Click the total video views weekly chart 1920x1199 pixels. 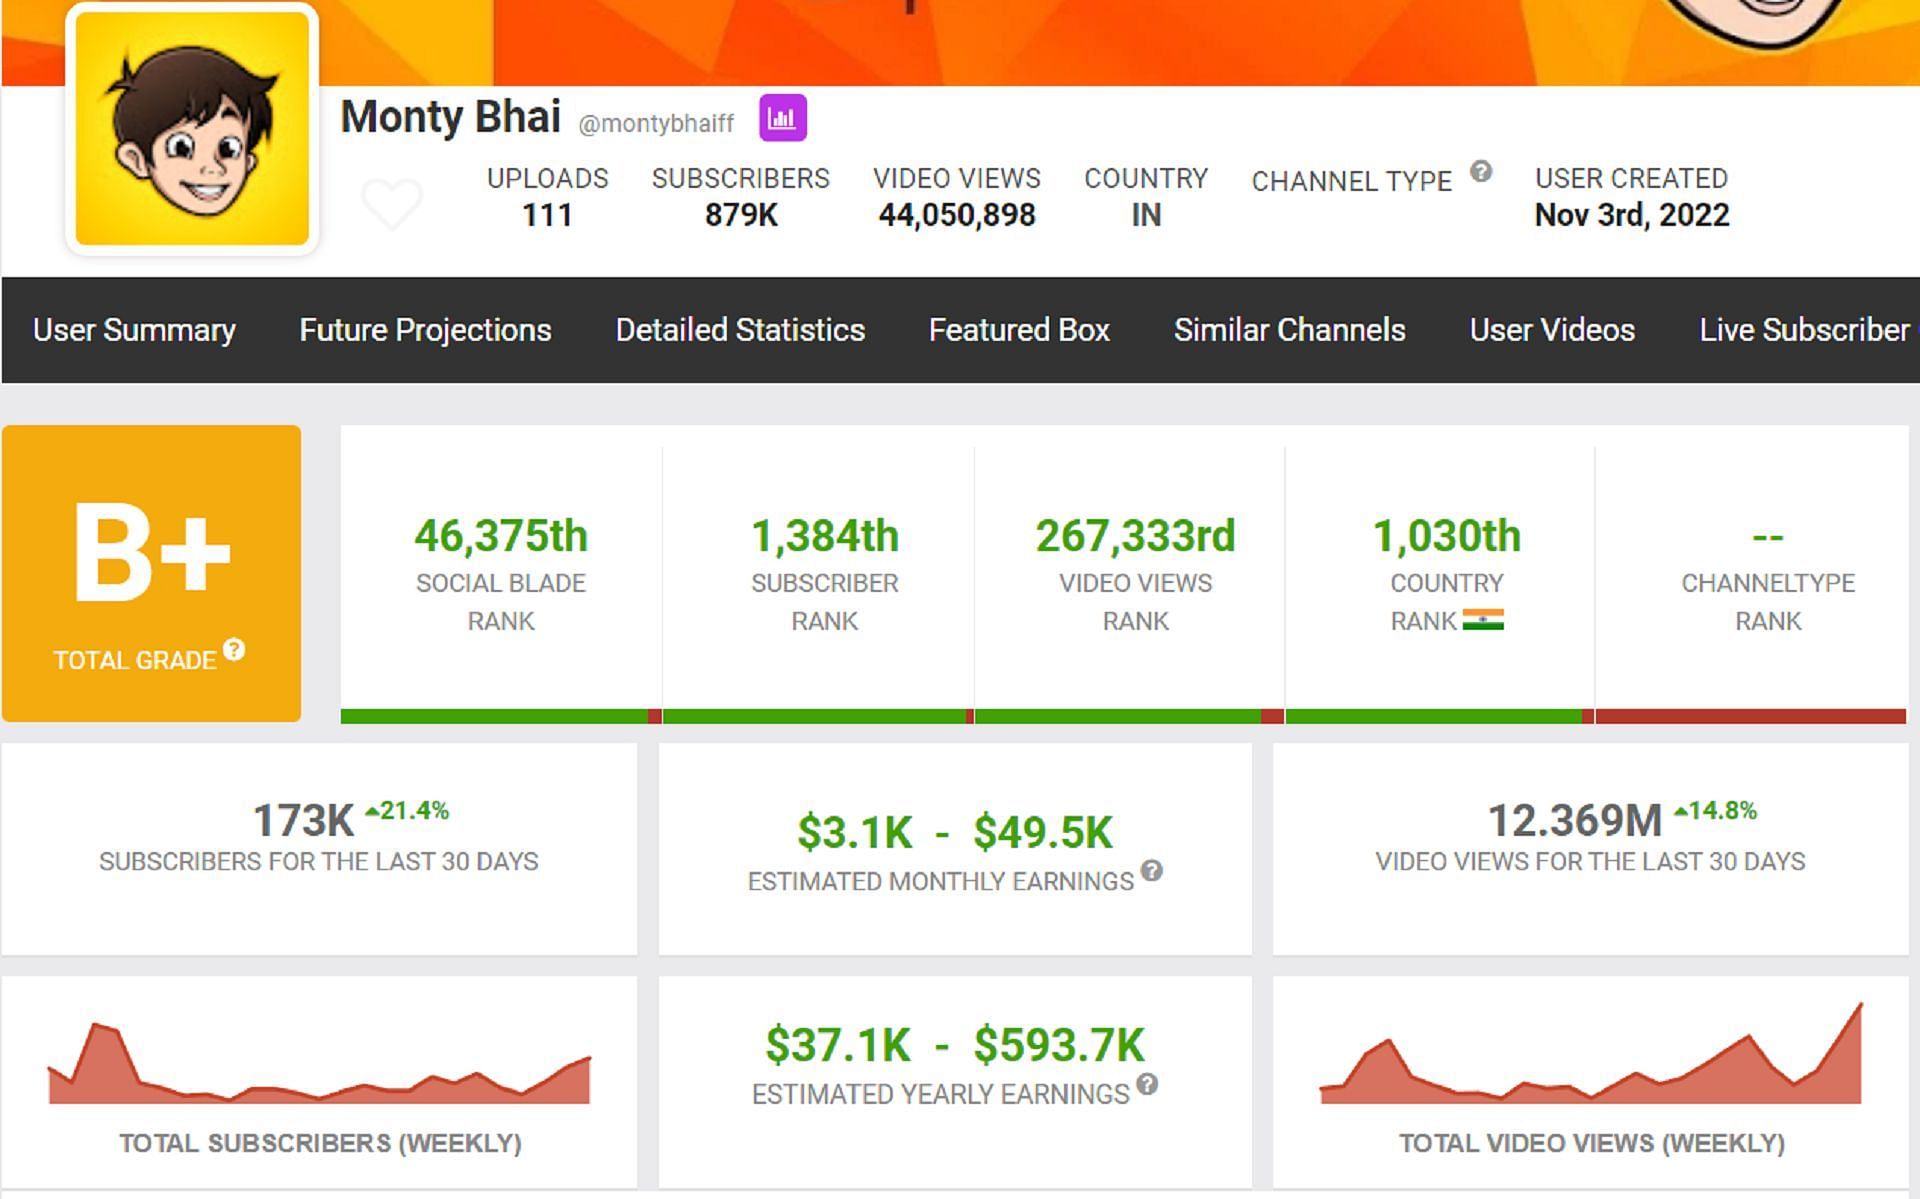pos(1591,1053)
